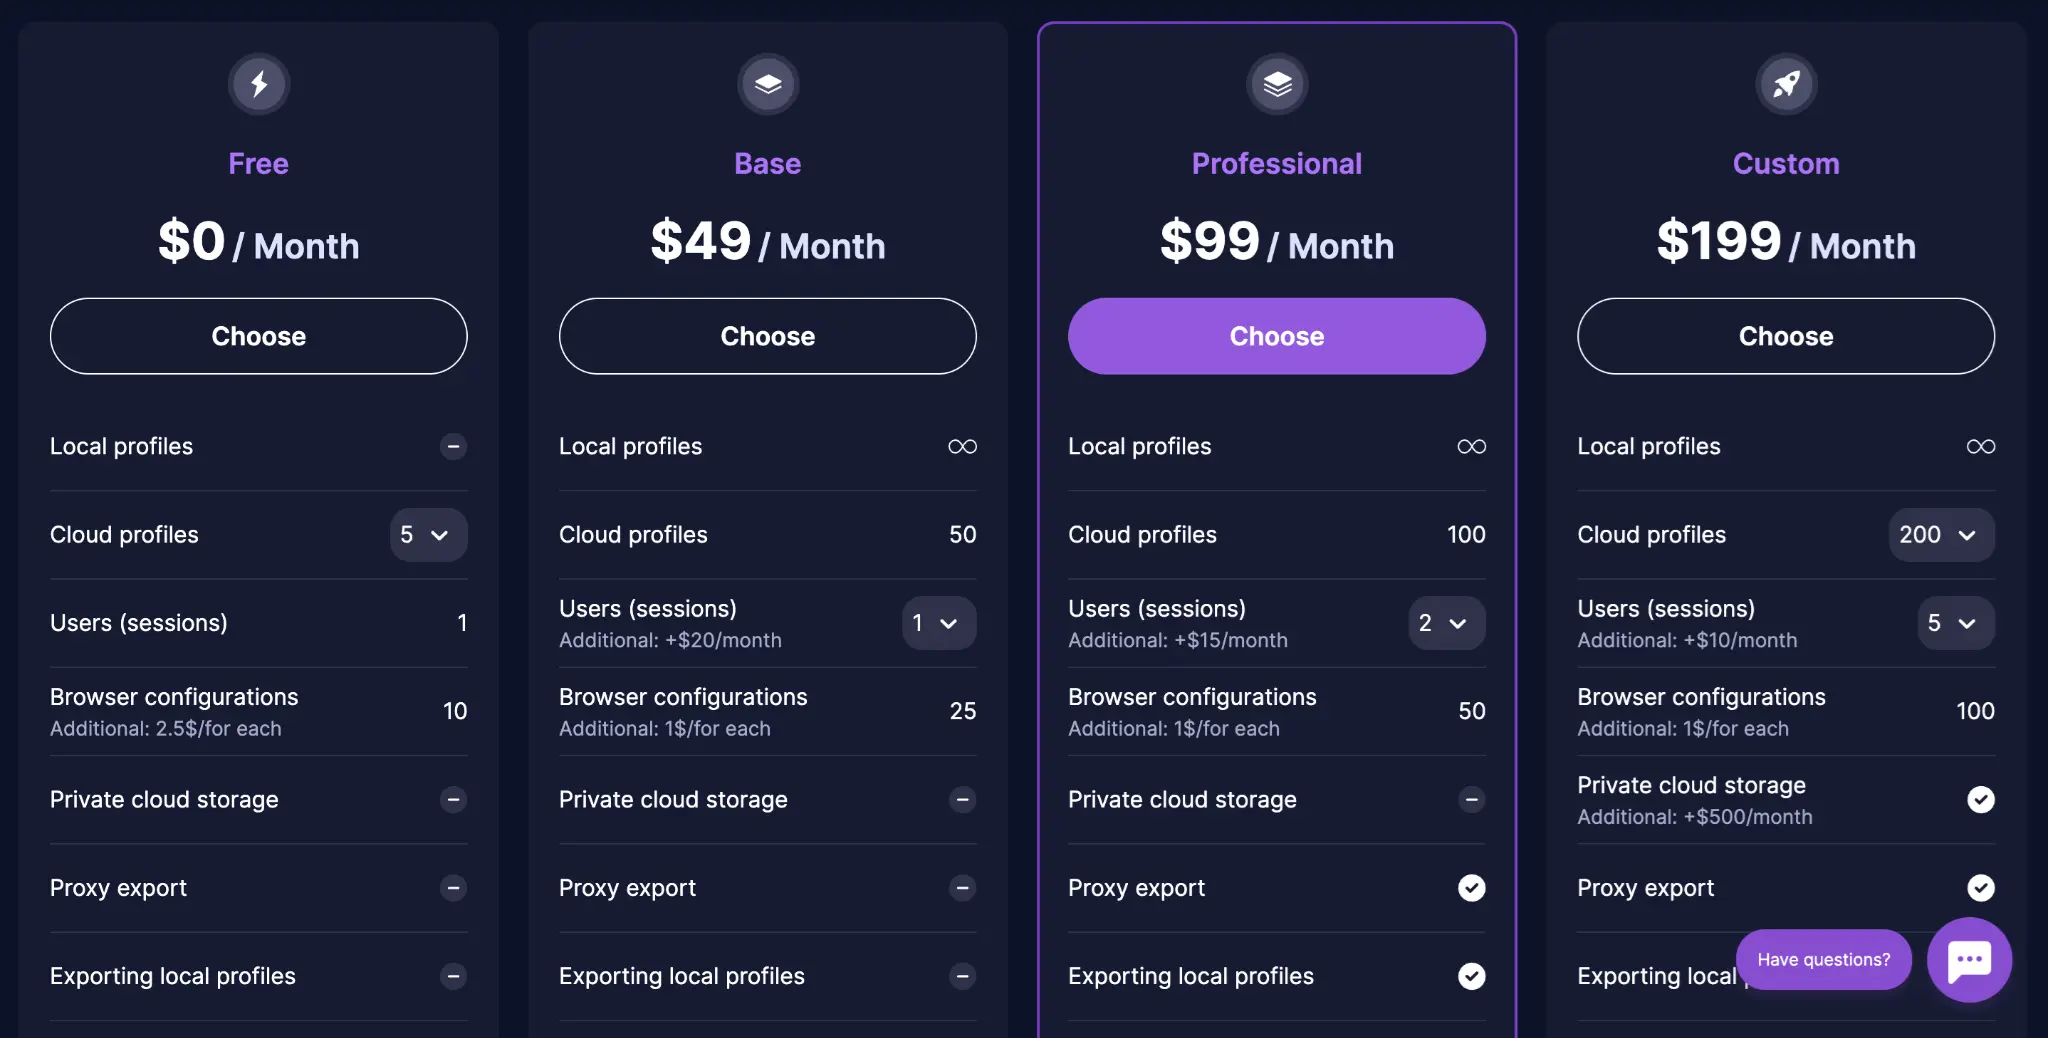This screenshot has width=2048, height=1038.
Task: Click Professional Exporting local profiles checkmark
Action: click(1471, 976)
